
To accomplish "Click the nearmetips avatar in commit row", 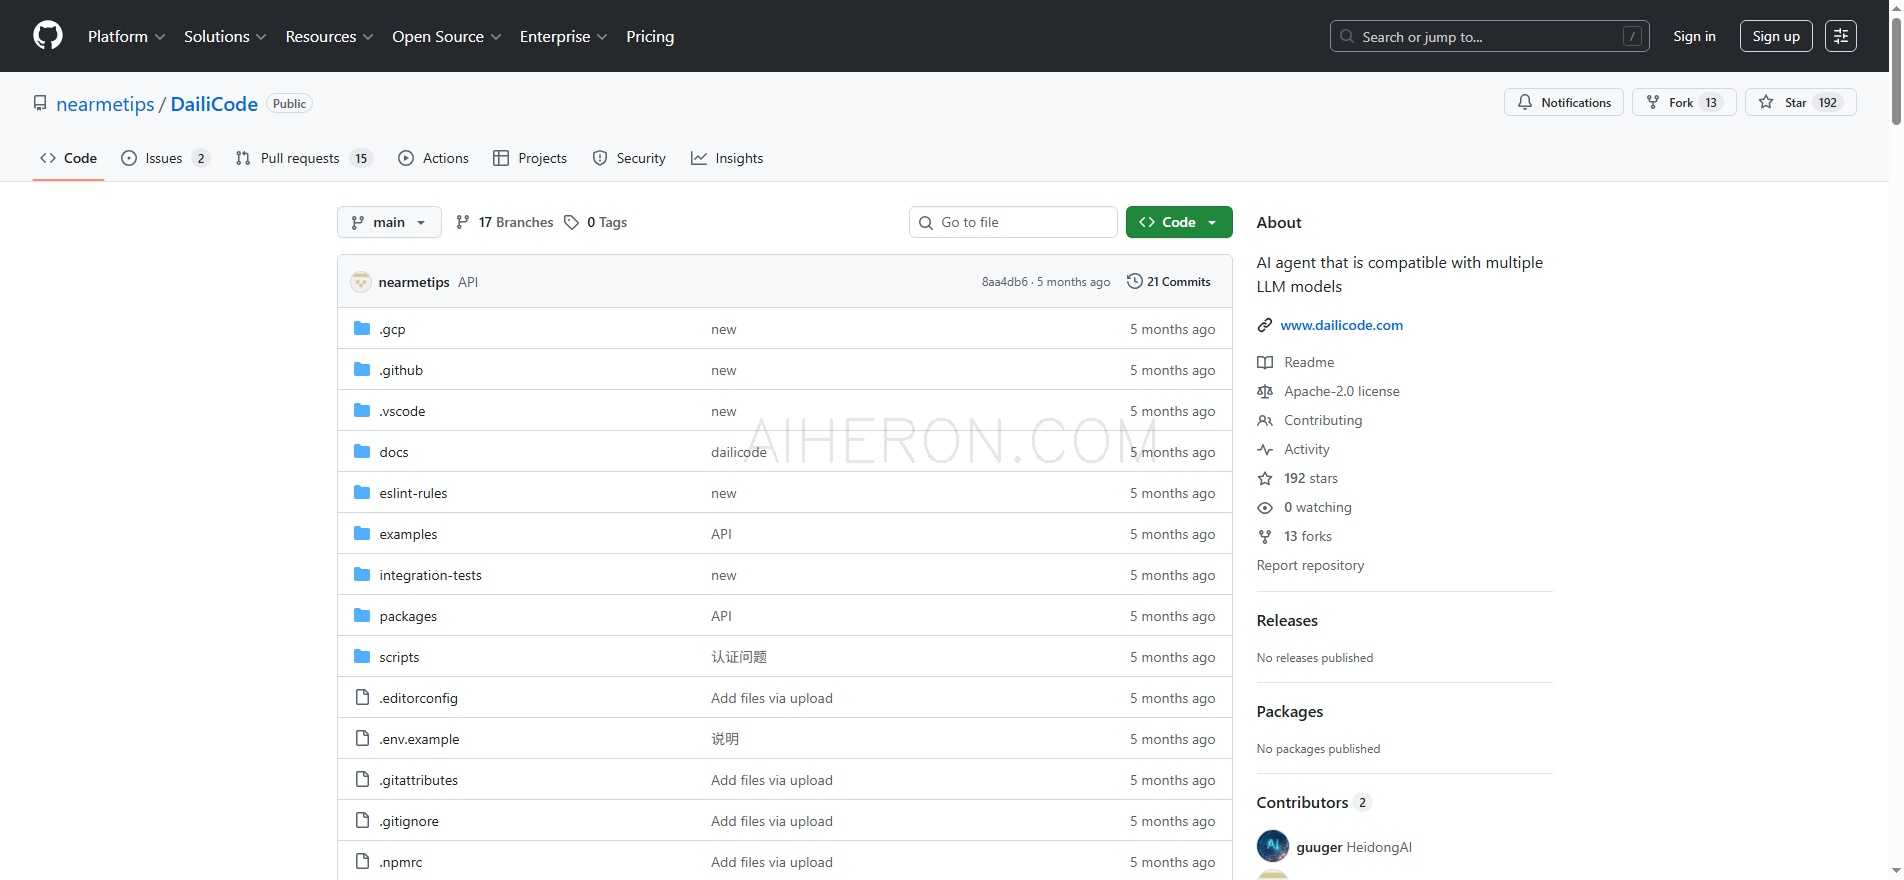I will tap(361, 282).
